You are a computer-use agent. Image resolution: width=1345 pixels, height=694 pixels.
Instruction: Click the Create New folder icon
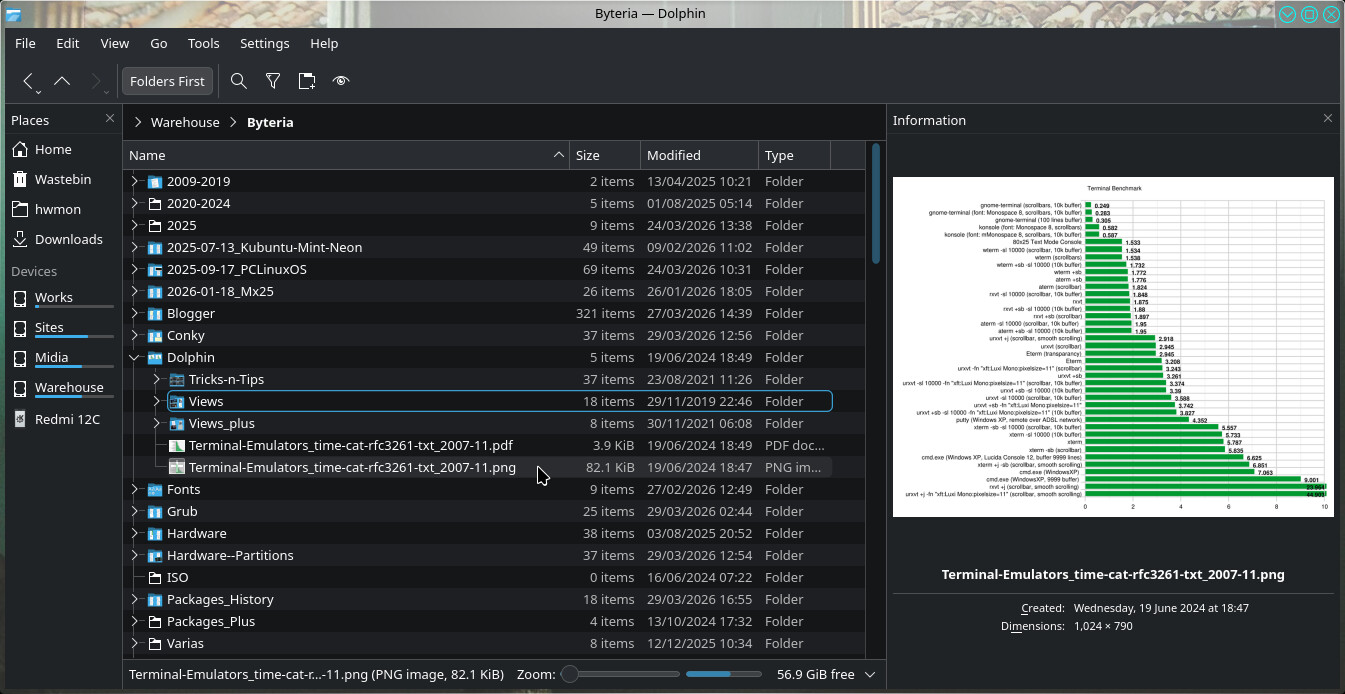pyautogui.click(x=307, y=81)
